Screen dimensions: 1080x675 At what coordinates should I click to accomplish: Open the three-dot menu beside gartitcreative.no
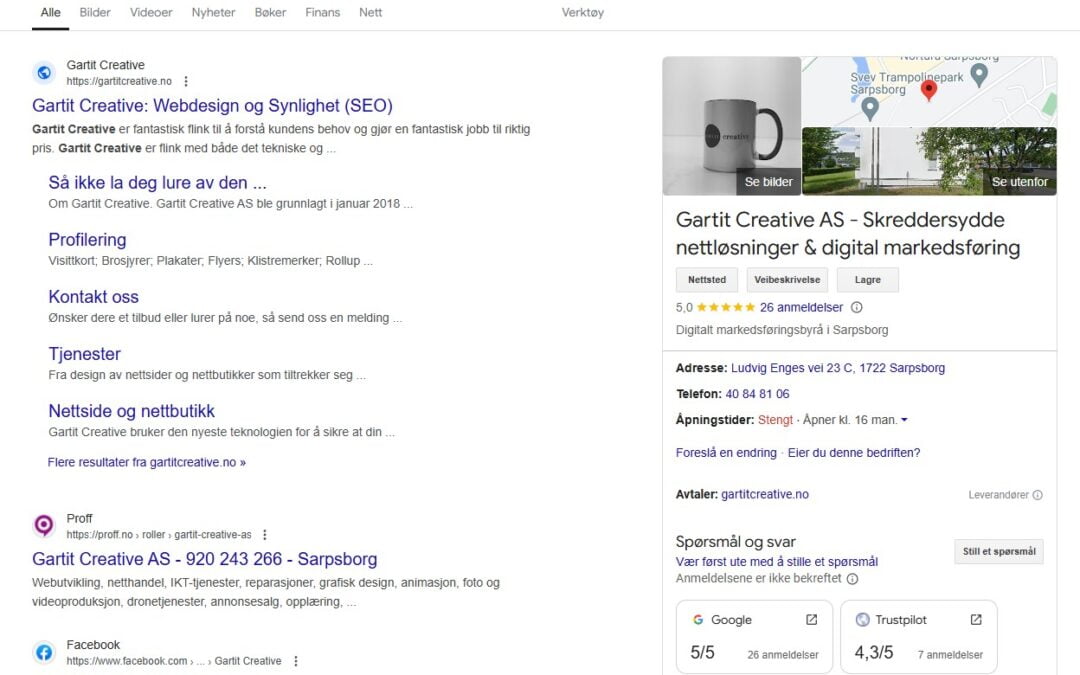point(188,80)
